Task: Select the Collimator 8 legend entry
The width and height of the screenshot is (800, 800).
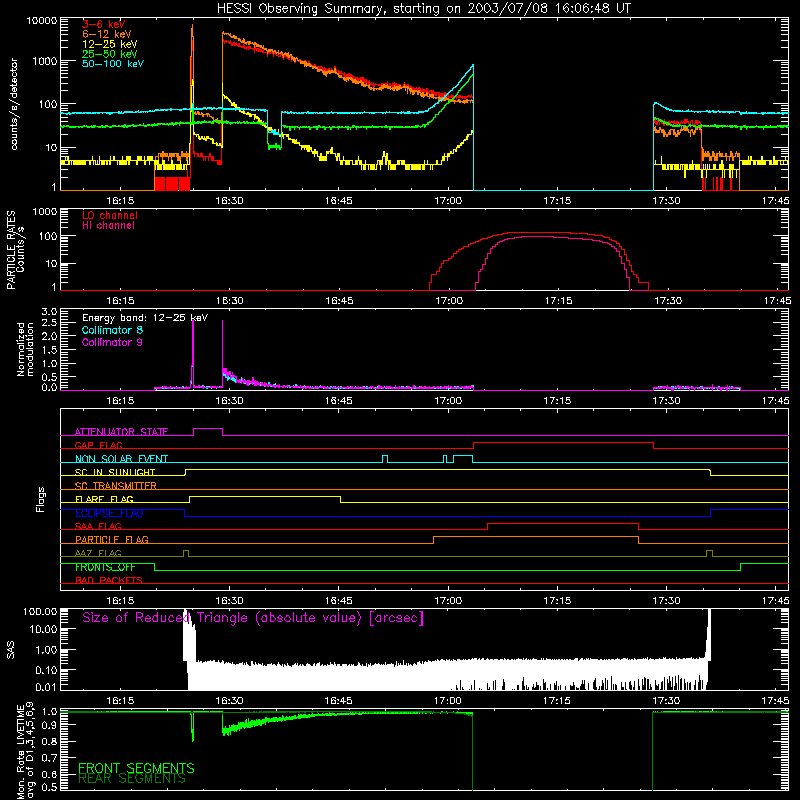Action: 112,330
